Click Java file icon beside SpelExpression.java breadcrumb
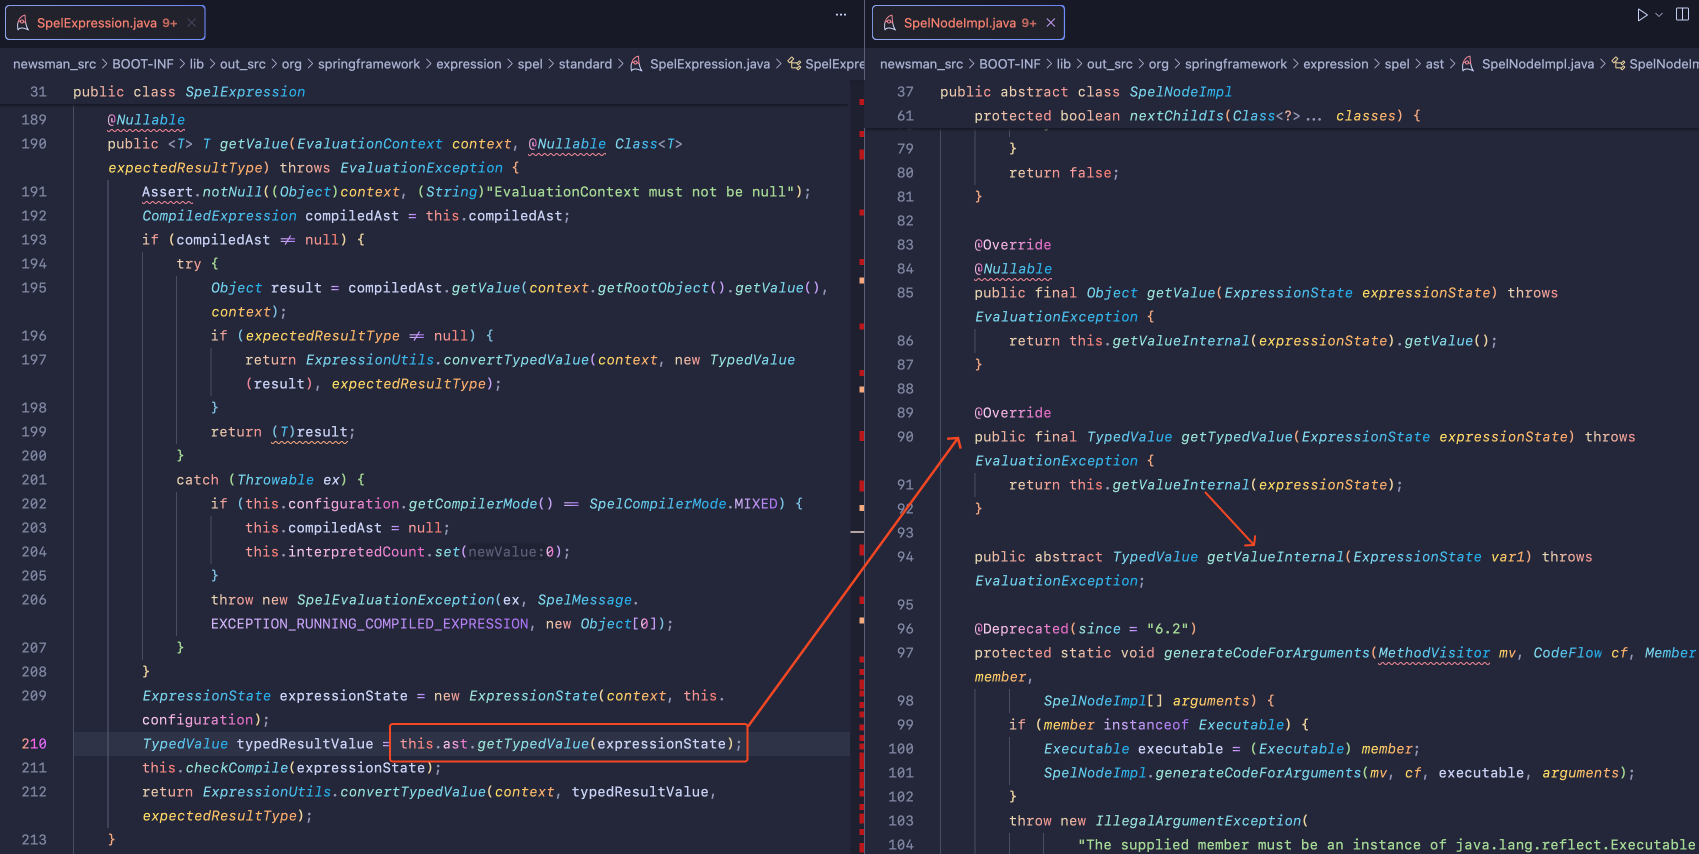 pos(636,64)
